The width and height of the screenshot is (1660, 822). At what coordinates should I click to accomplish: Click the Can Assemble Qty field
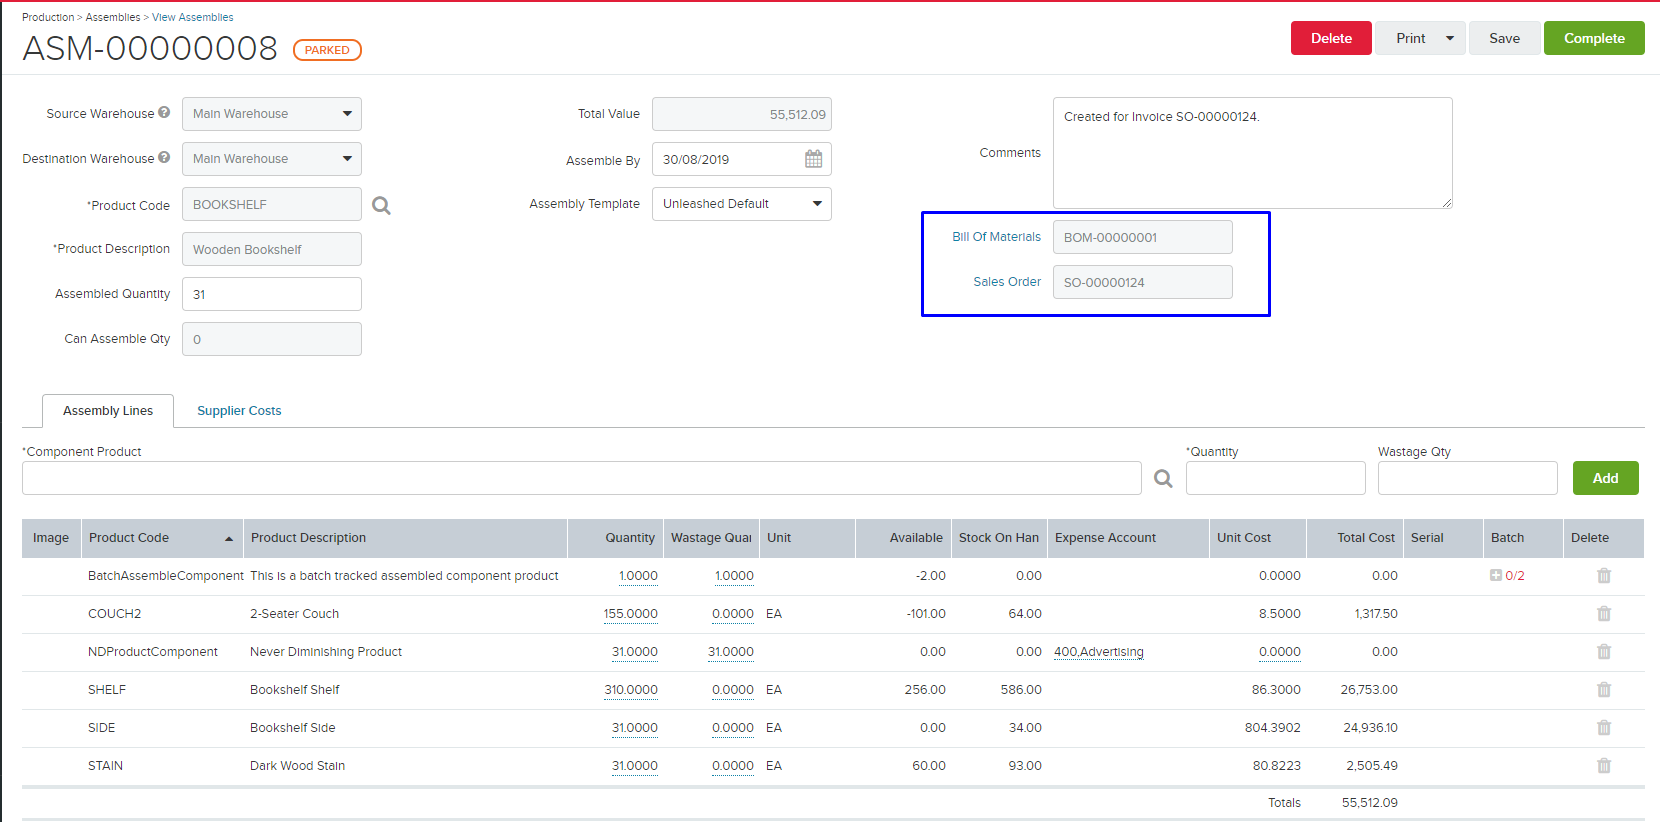(272, 339)
